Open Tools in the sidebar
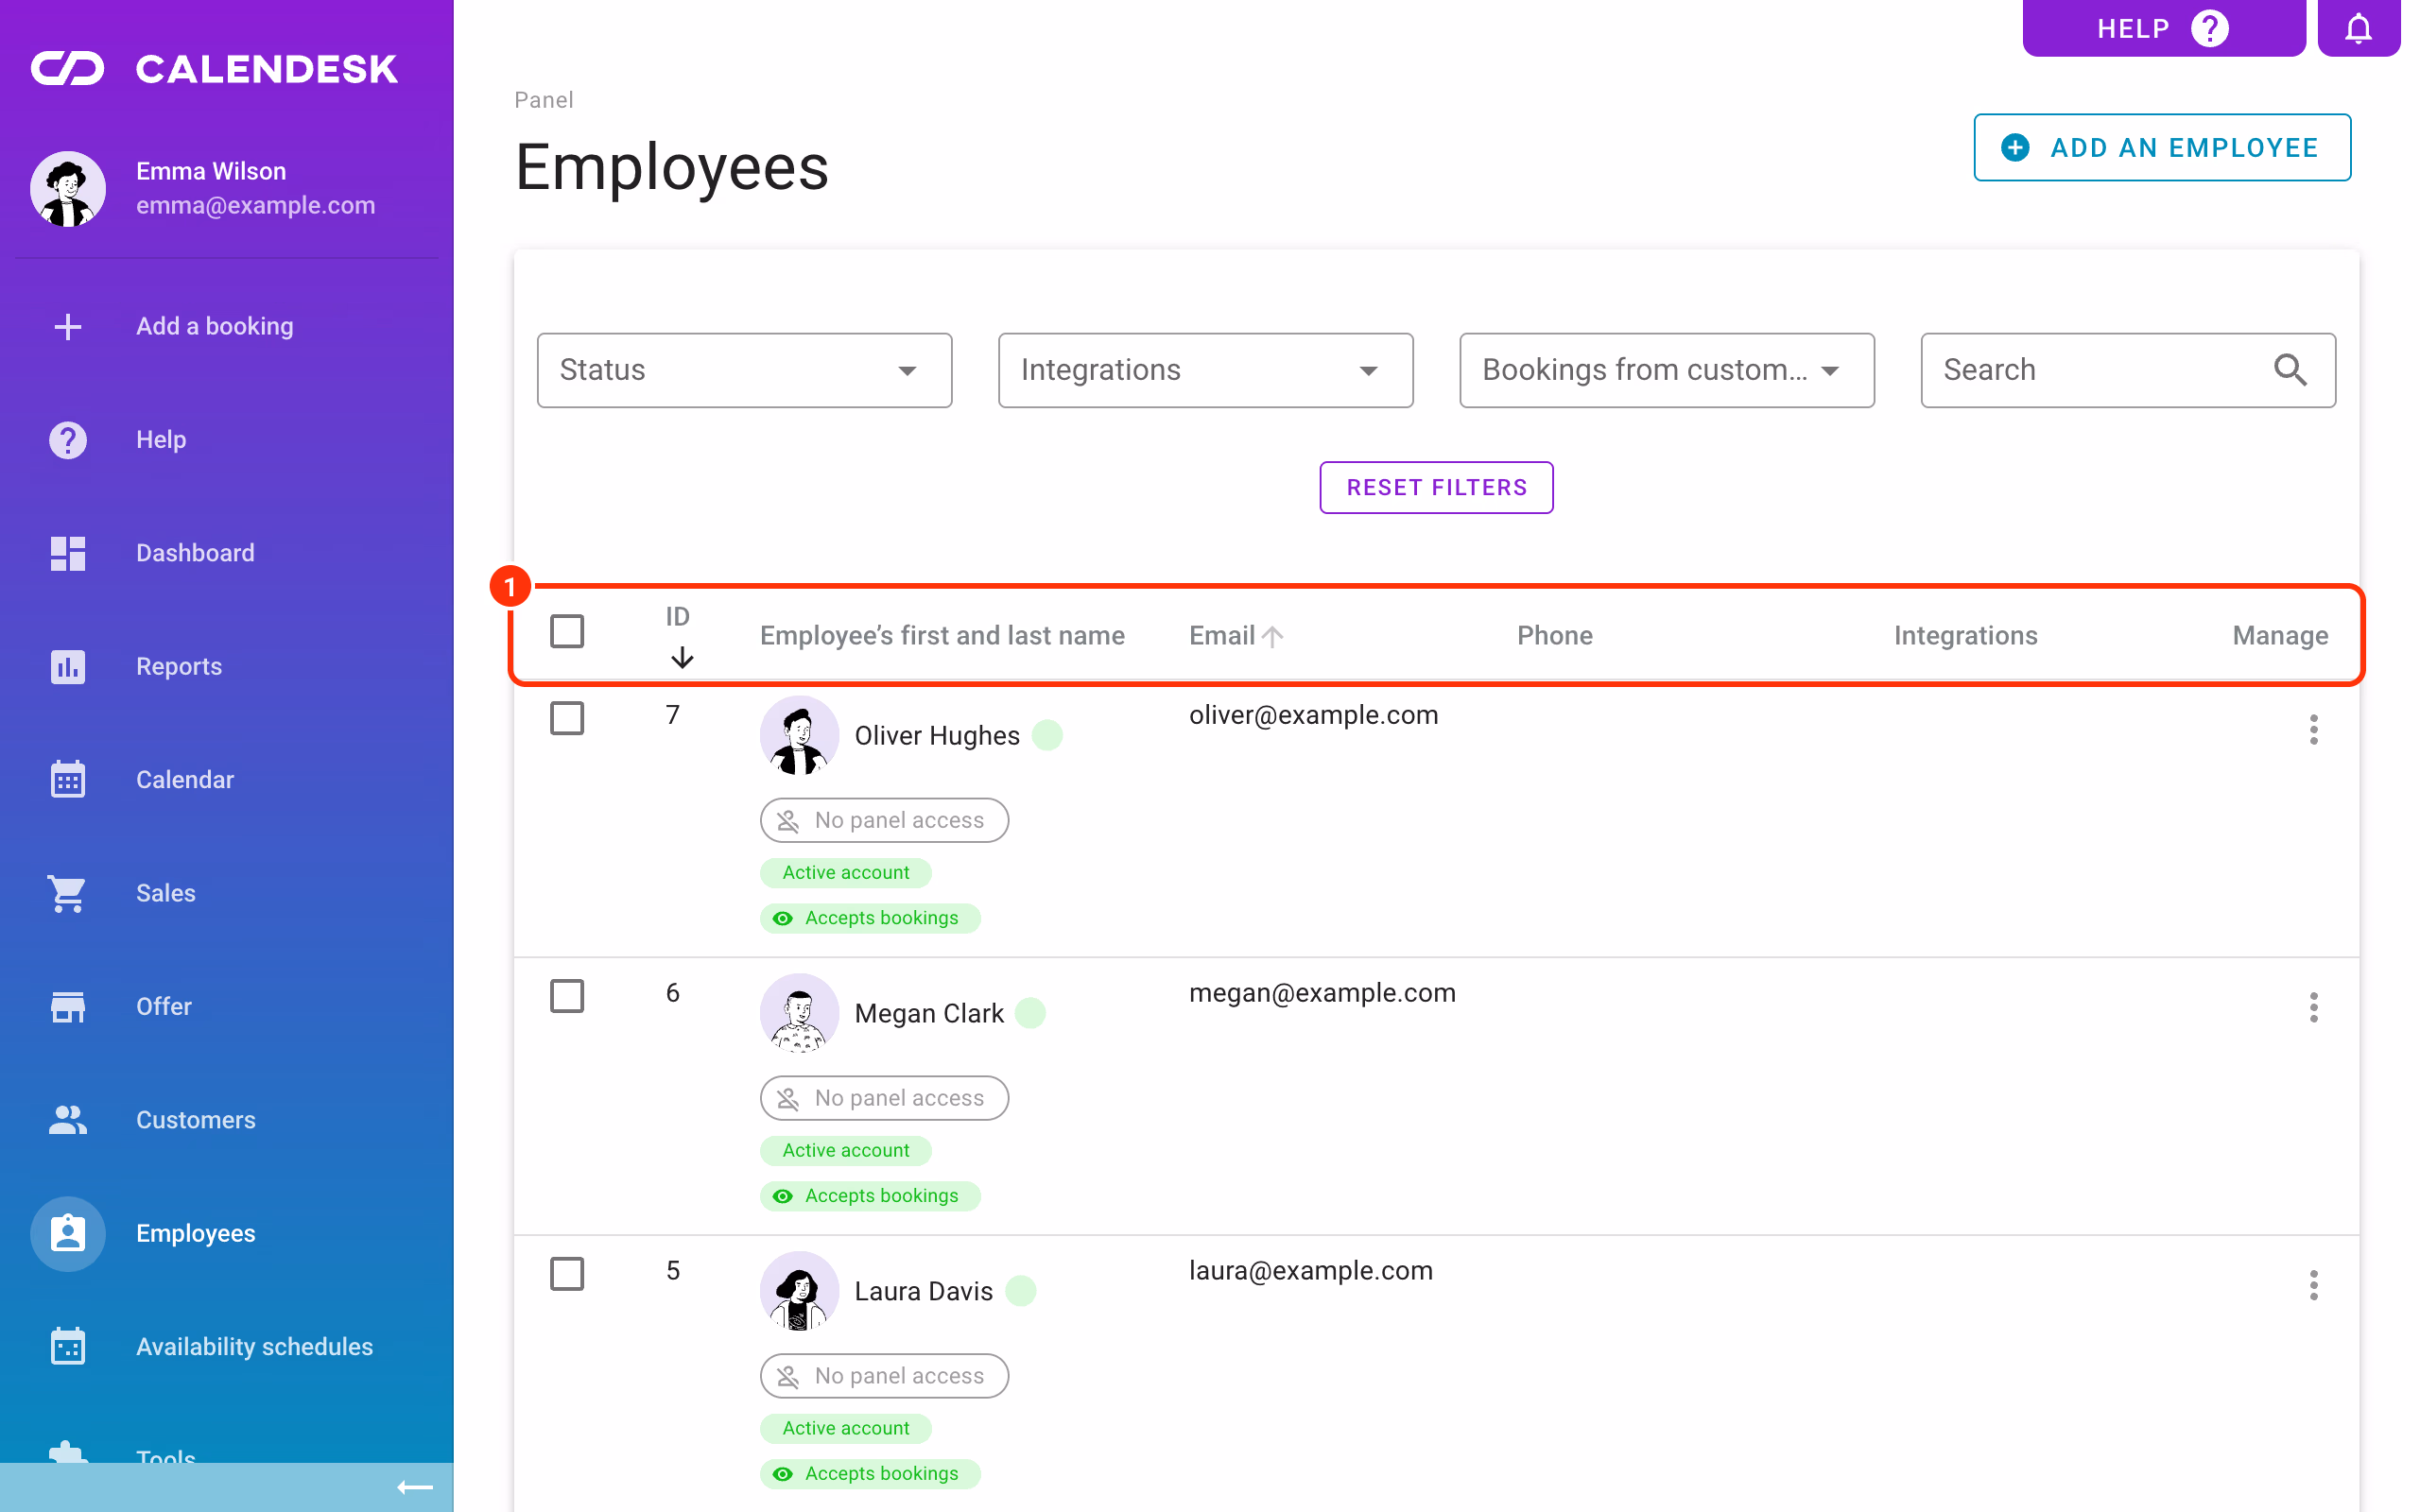Viewport: 2420px width, 1512px height. click(227, 1452)
